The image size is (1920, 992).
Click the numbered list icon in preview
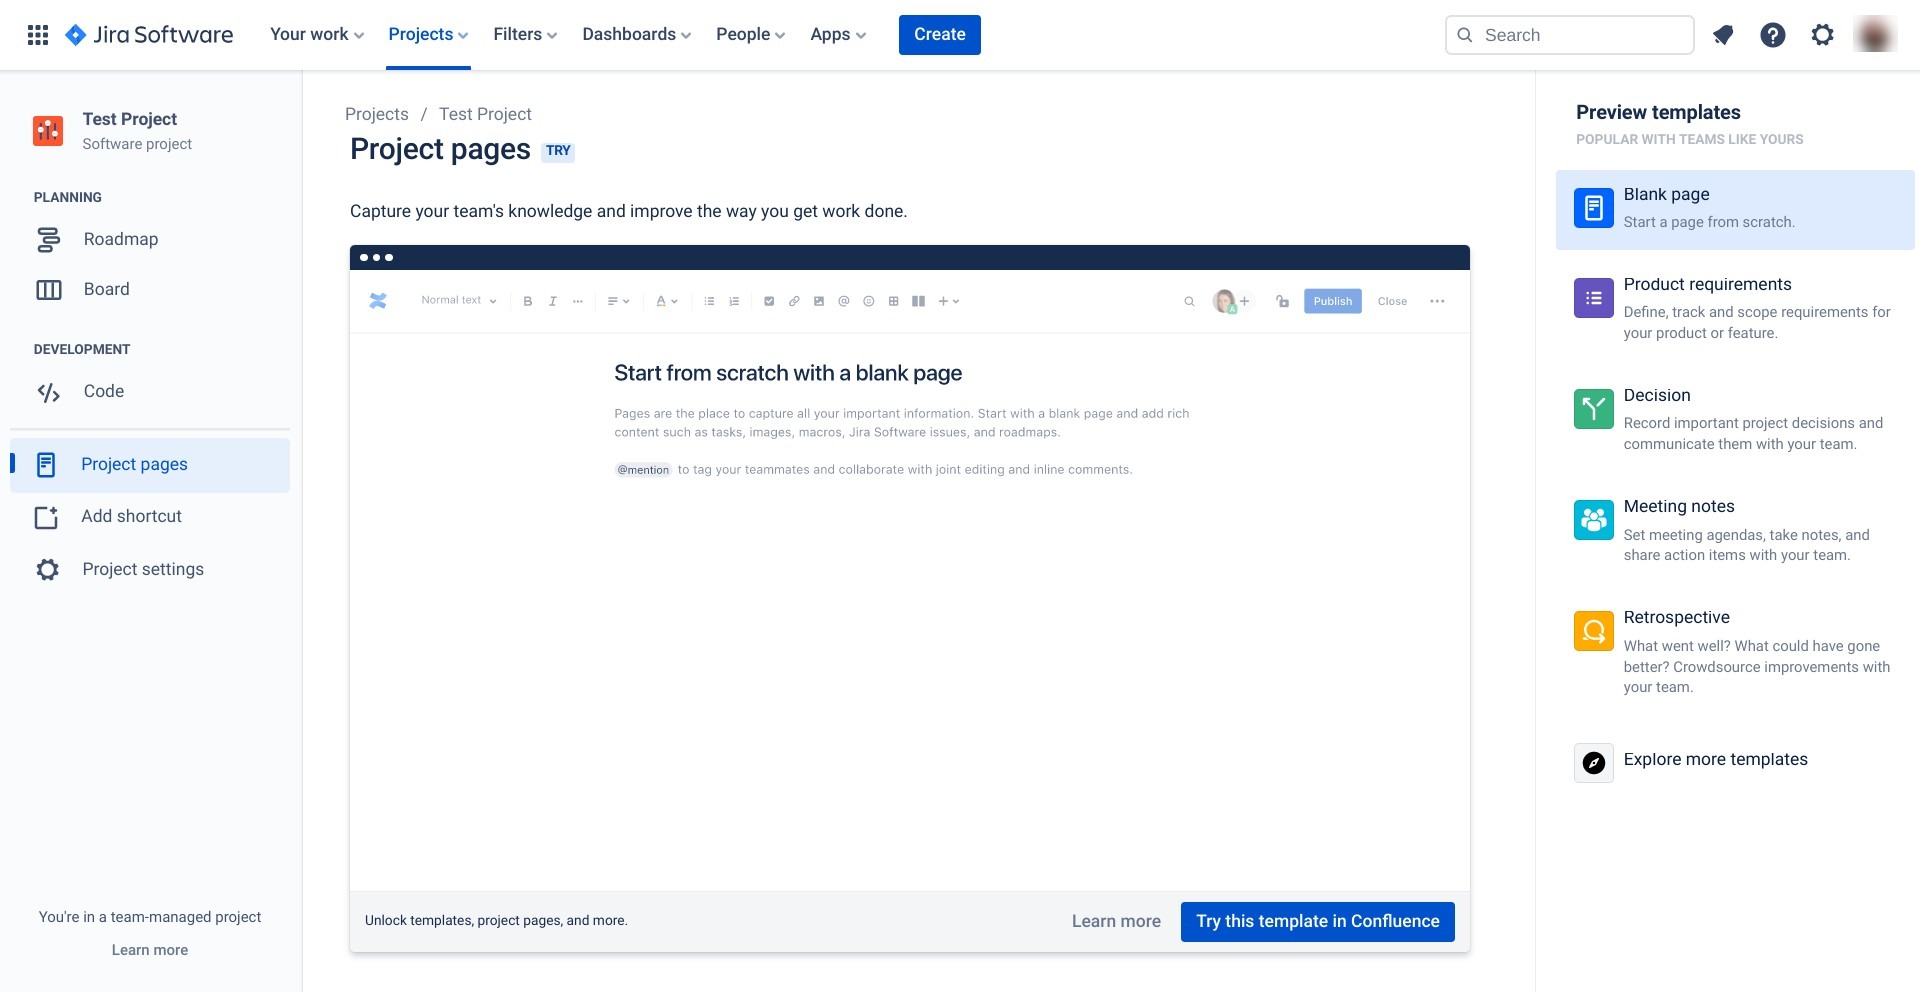point(734,301)
